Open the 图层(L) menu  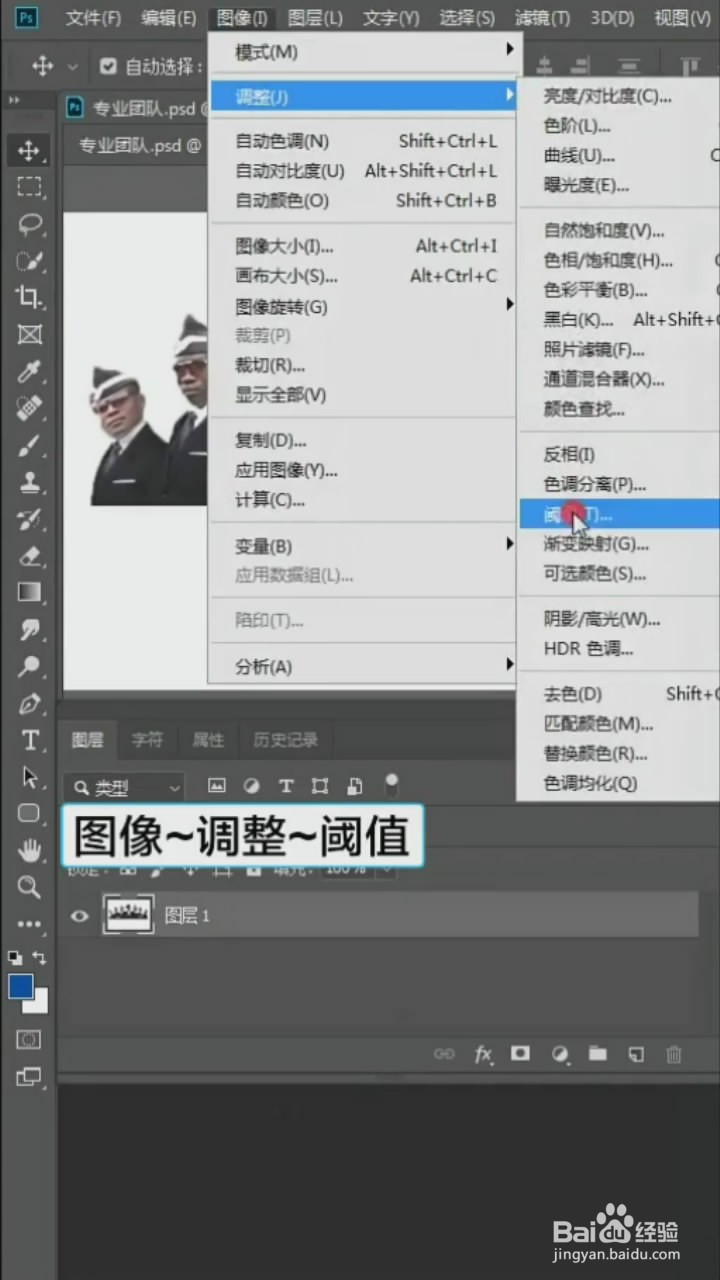[315, 17]
